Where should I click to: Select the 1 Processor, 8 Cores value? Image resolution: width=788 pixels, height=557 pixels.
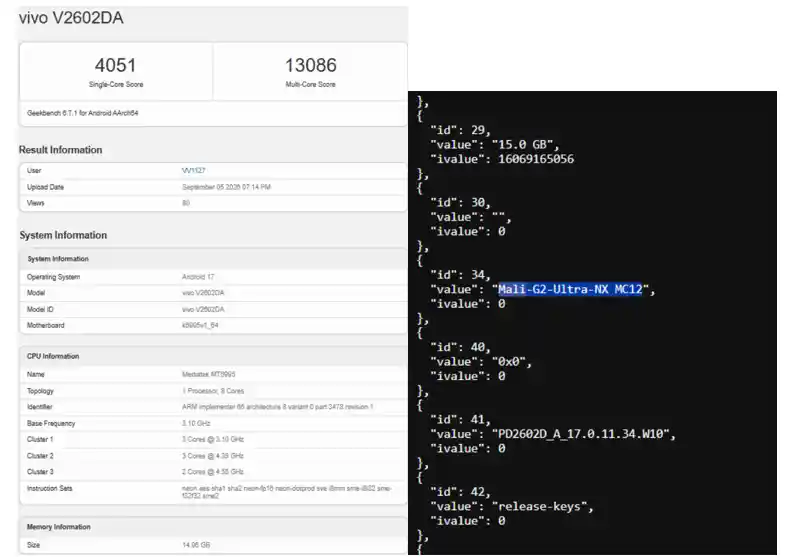point(213,391)
